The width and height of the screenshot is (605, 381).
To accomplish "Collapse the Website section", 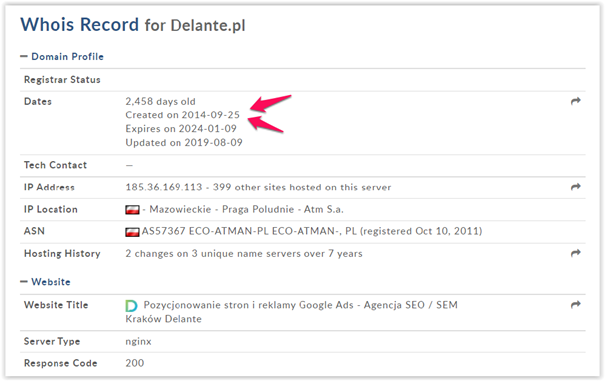I will (46, 282).
